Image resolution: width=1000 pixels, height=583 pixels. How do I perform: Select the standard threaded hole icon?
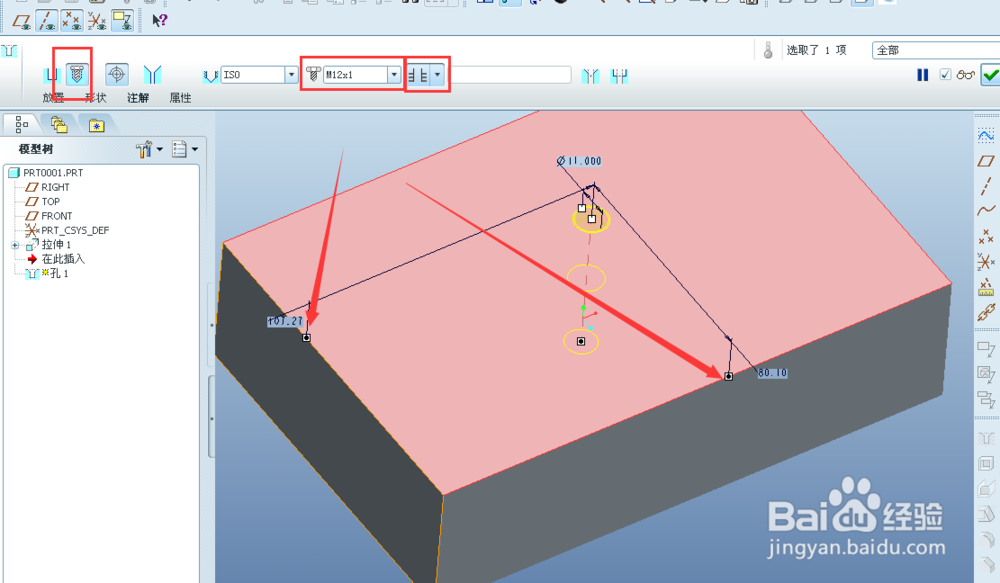coord(77,75)
